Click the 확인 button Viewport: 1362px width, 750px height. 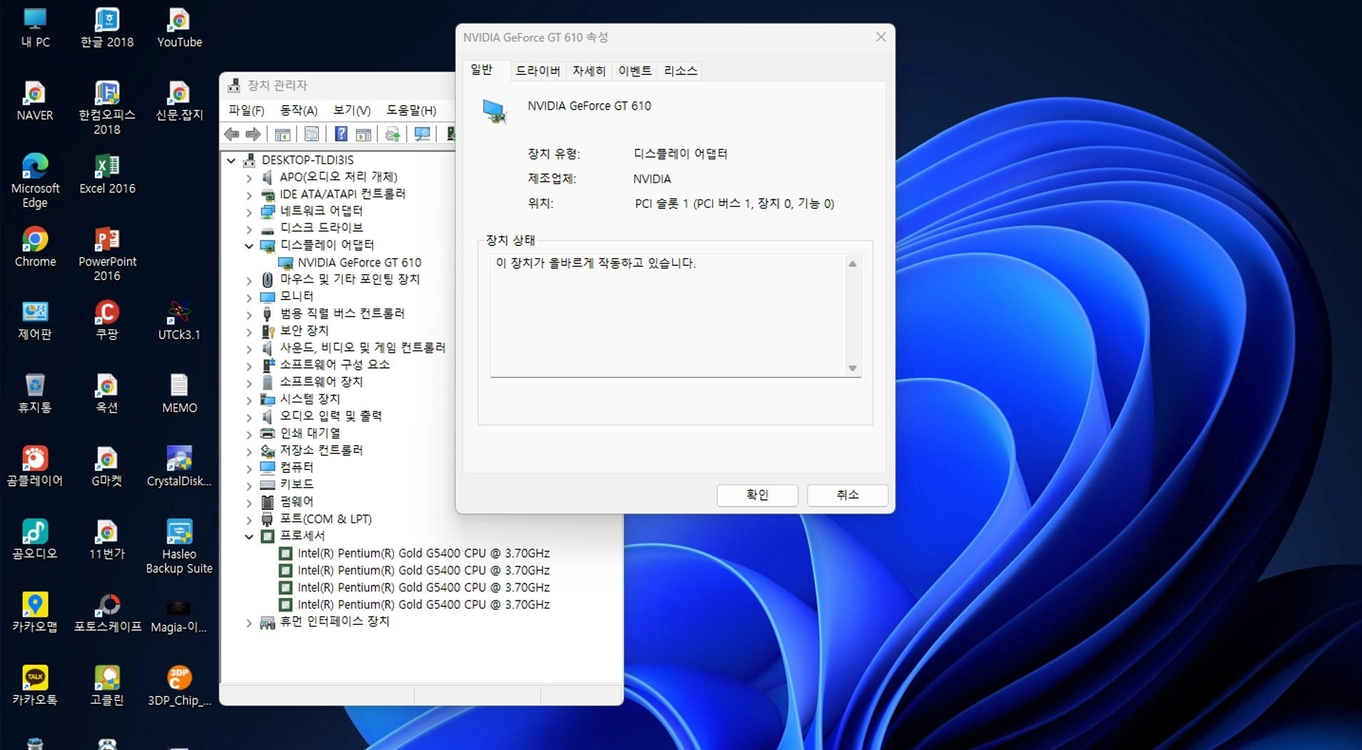coord(757,495)
